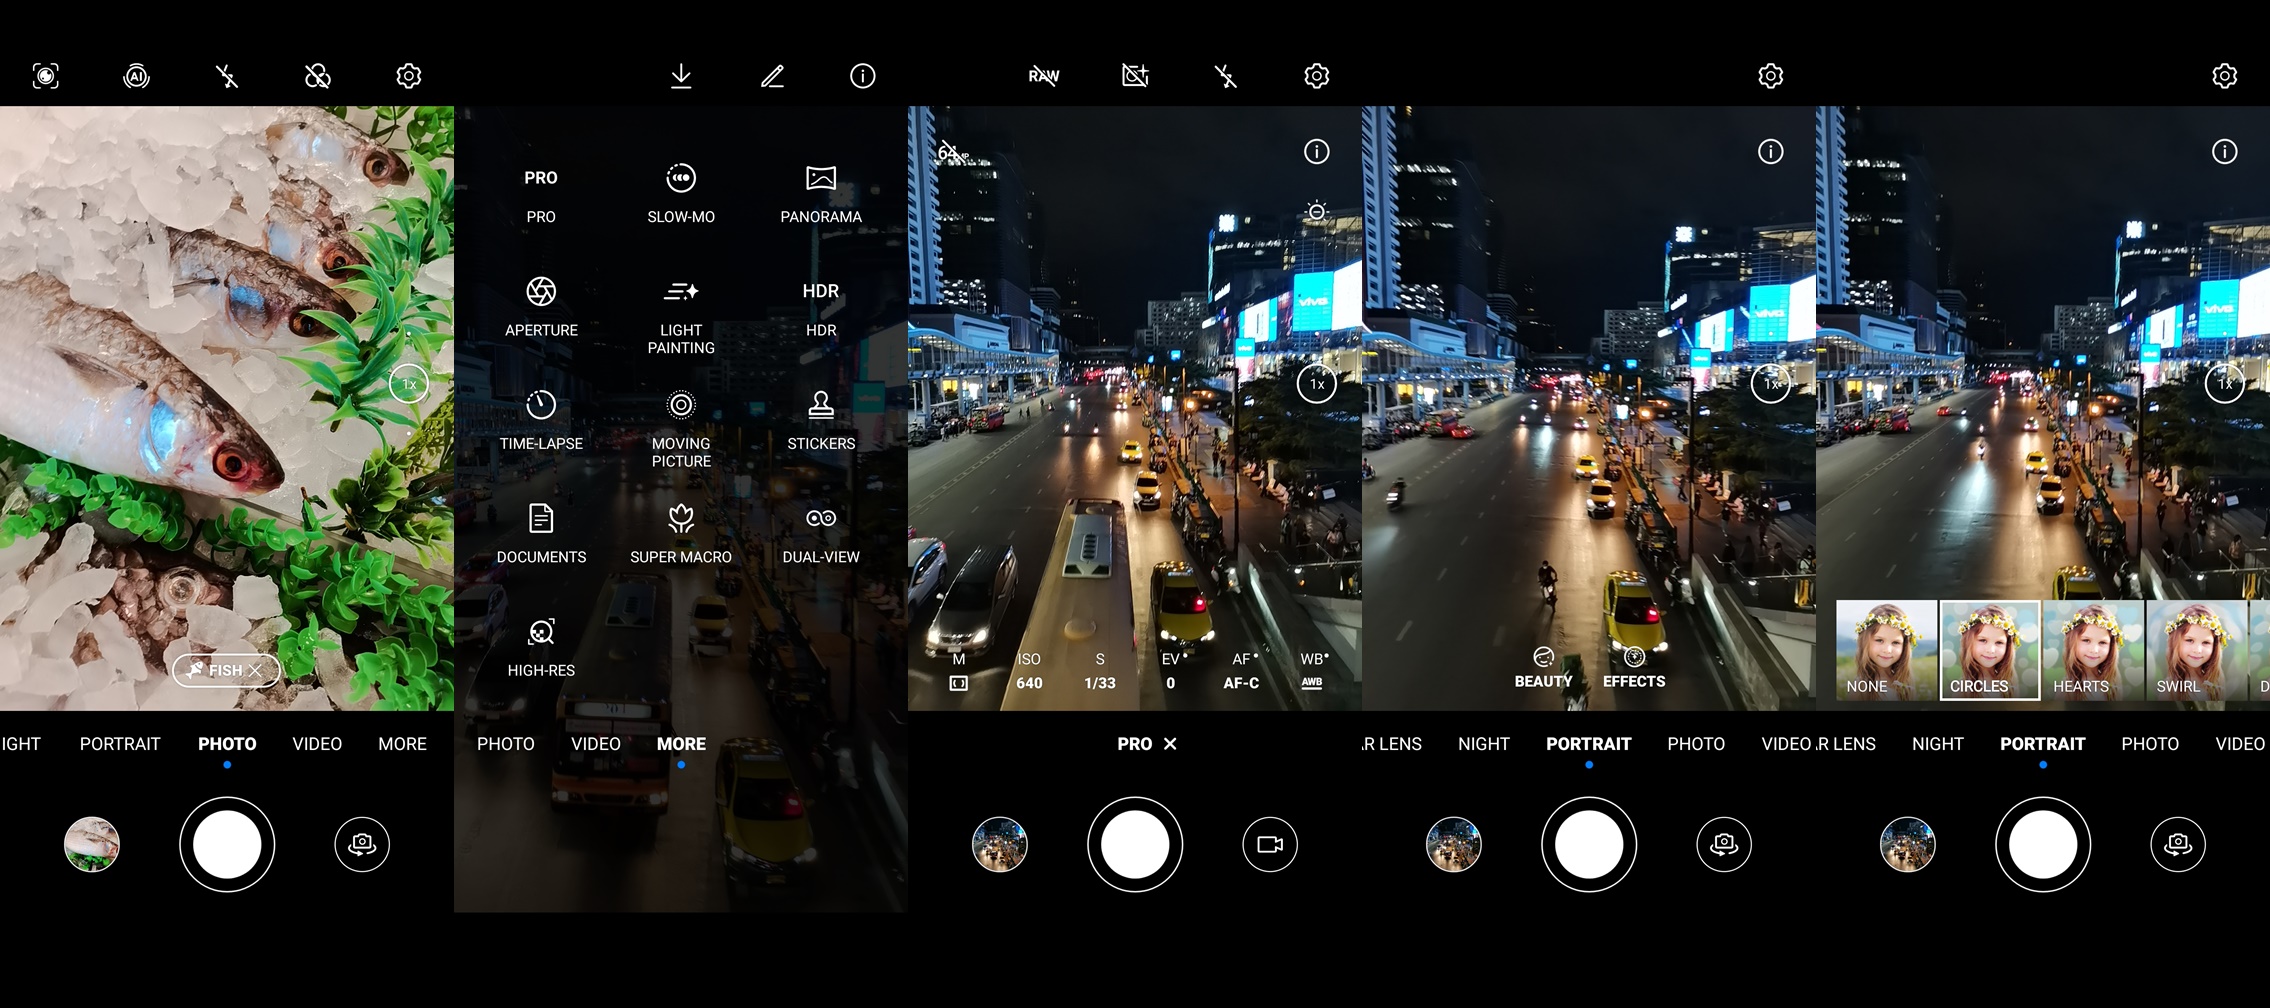Tap info icon in Pro screen viewfinder

[x=1316, y=152]
